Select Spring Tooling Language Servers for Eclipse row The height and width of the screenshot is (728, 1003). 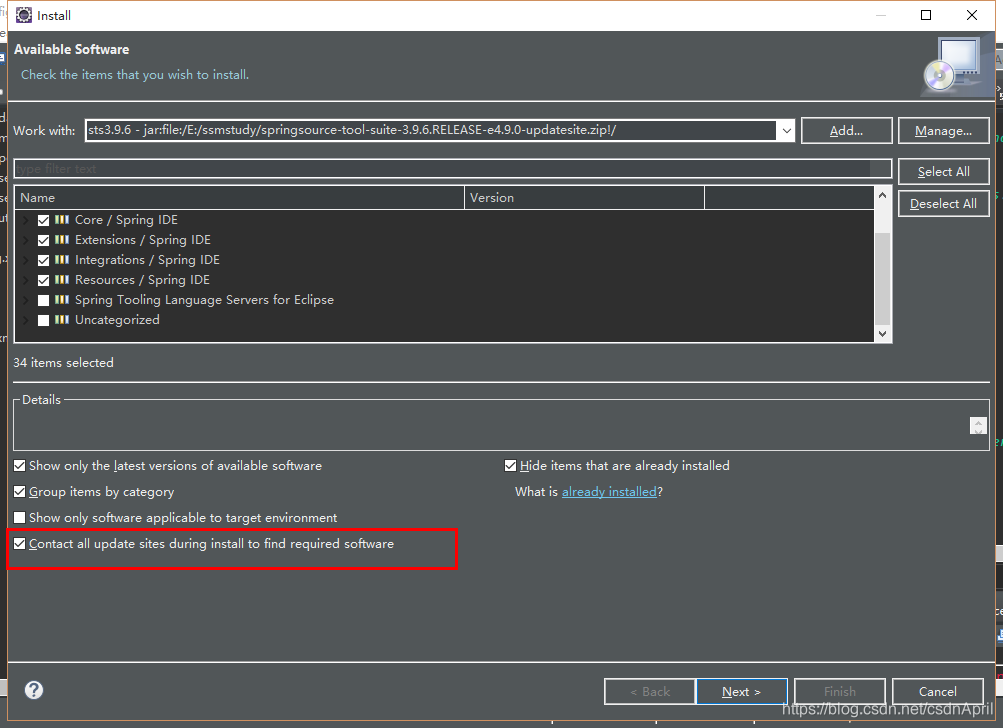pos(204,299)
